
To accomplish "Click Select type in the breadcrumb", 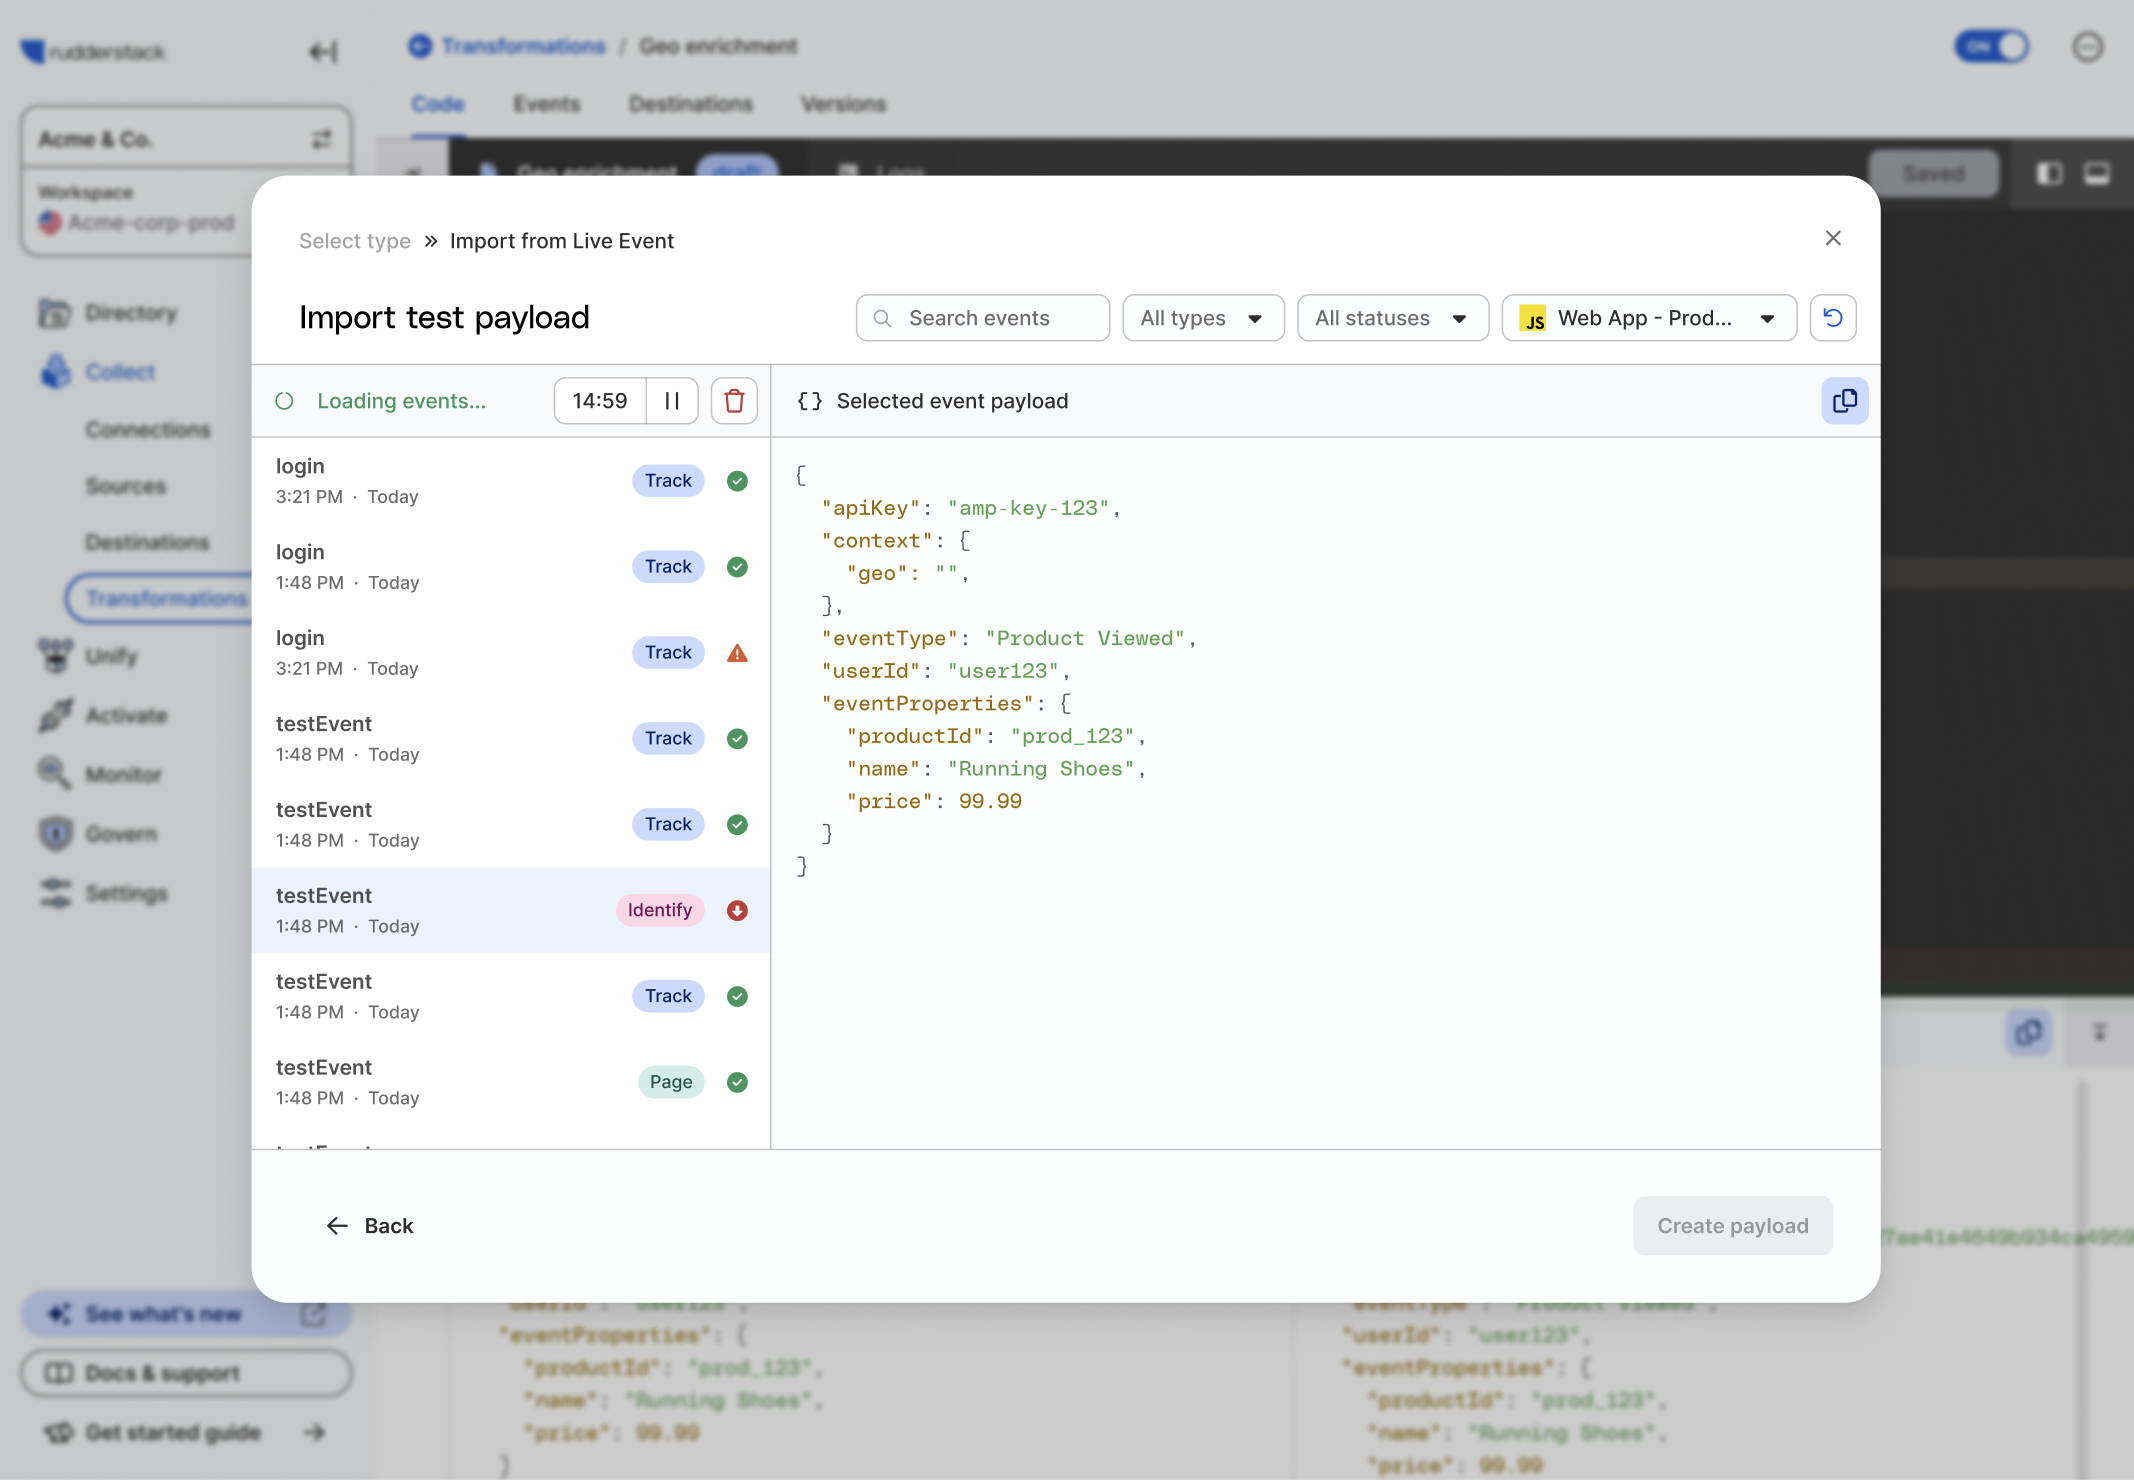I will coord(354,241).
